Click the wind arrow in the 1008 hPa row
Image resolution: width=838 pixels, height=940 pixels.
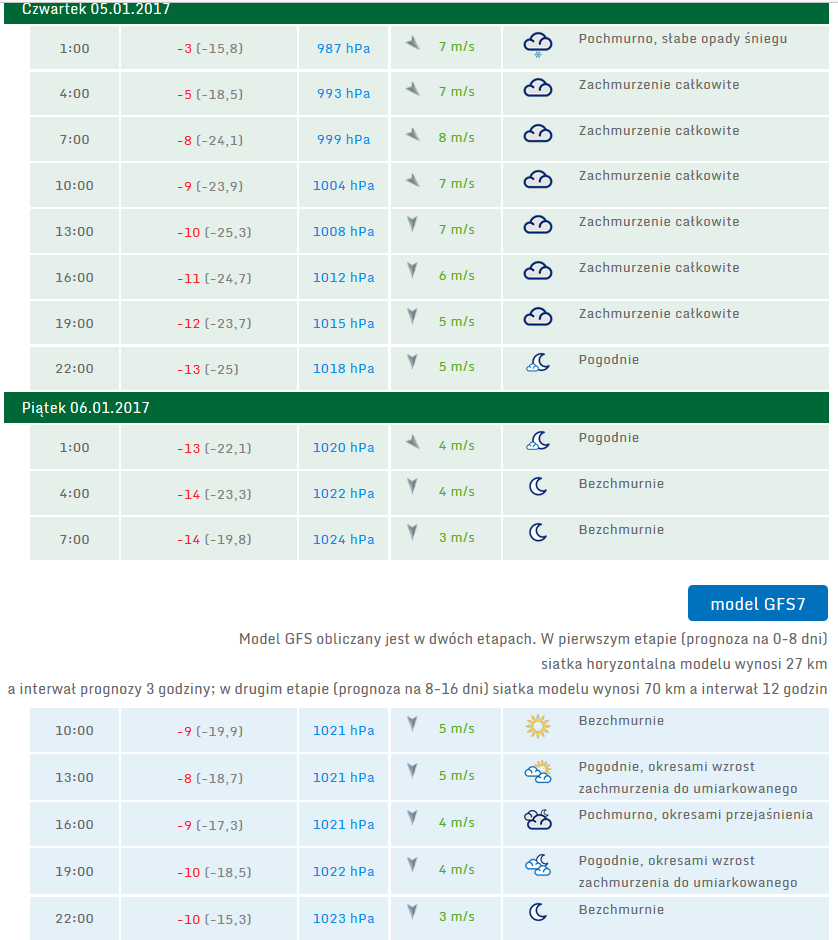pos(412,224)
